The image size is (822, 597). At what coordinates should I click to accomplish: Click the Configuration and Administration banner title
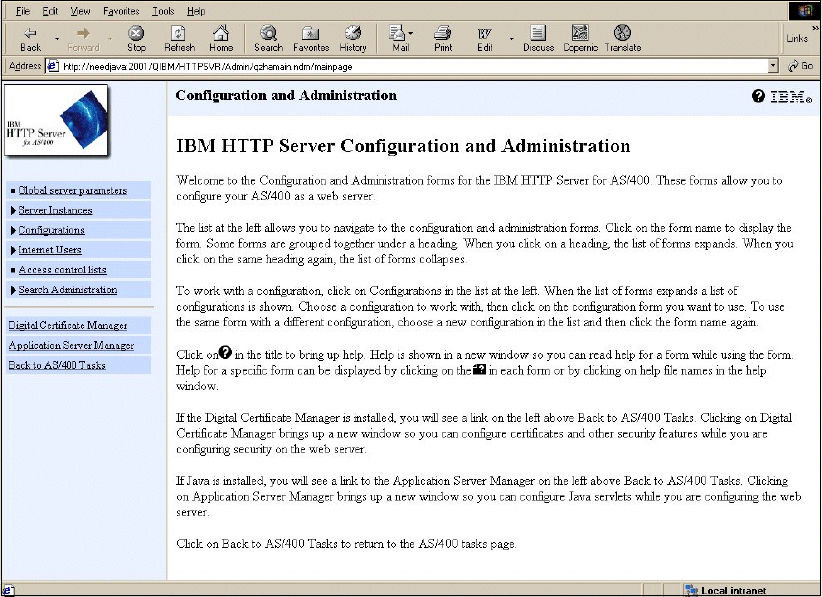click(x=286, y=95)
